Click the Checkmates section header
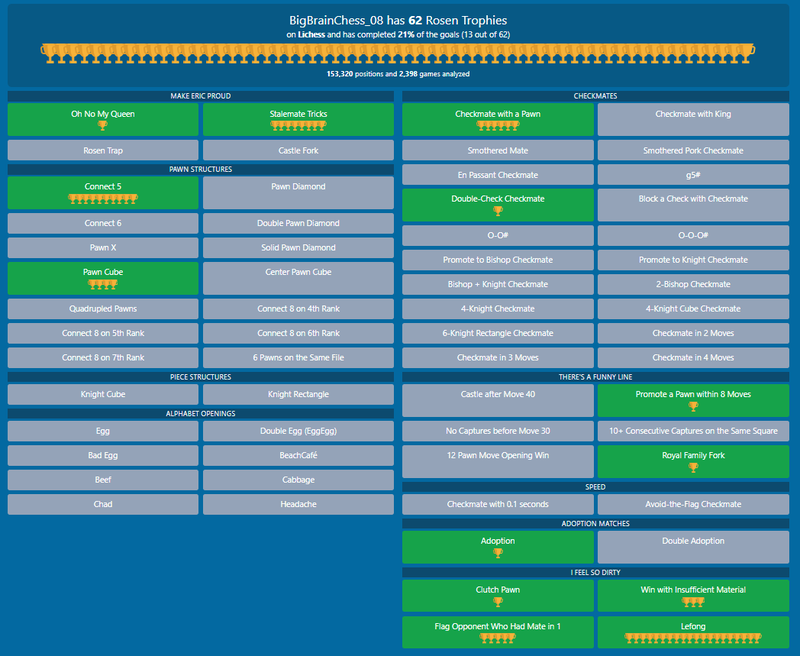The width and height of the screenshot is (800, 656). tap(596, 97)
